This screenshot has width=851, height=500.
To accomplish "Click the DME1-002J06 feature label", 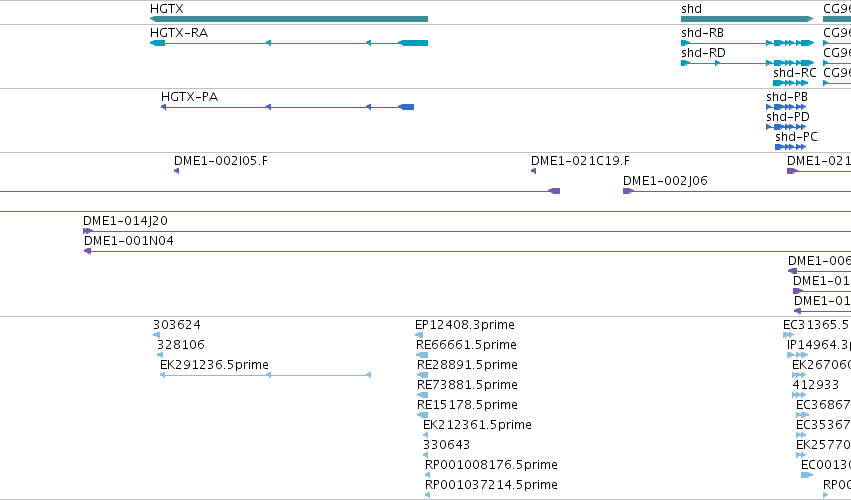I will point(665,181).
